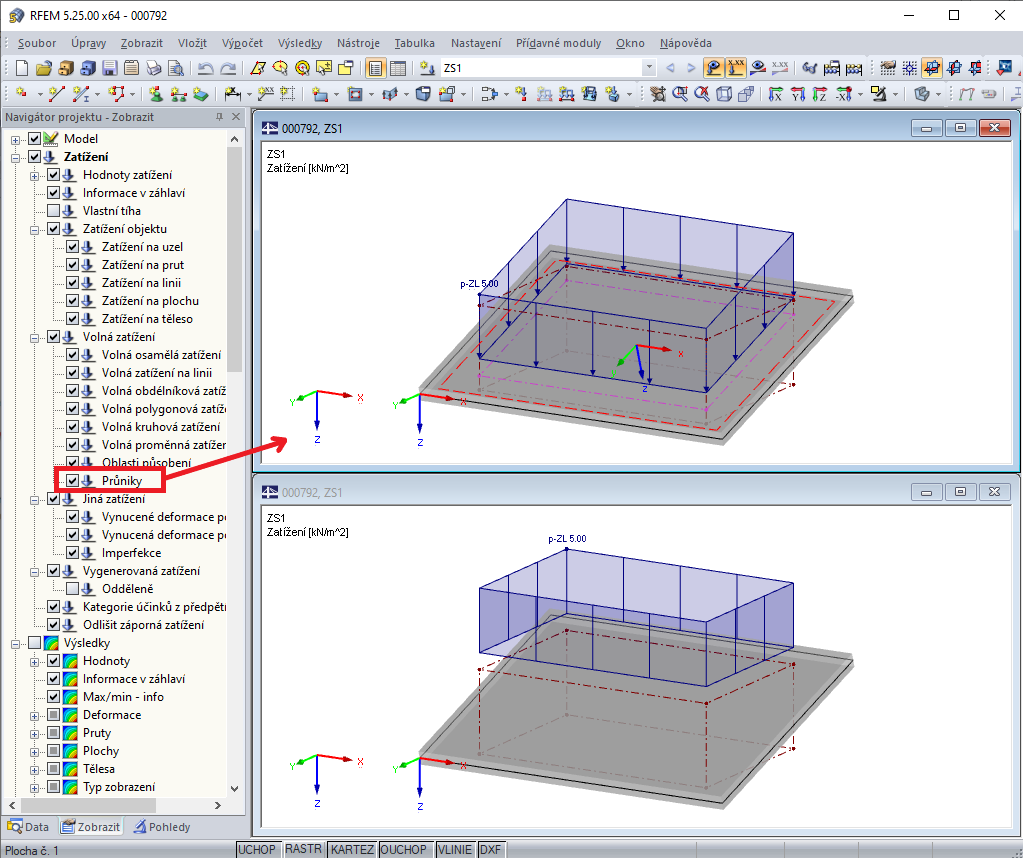Insert a new member tool

coord(81,94)
